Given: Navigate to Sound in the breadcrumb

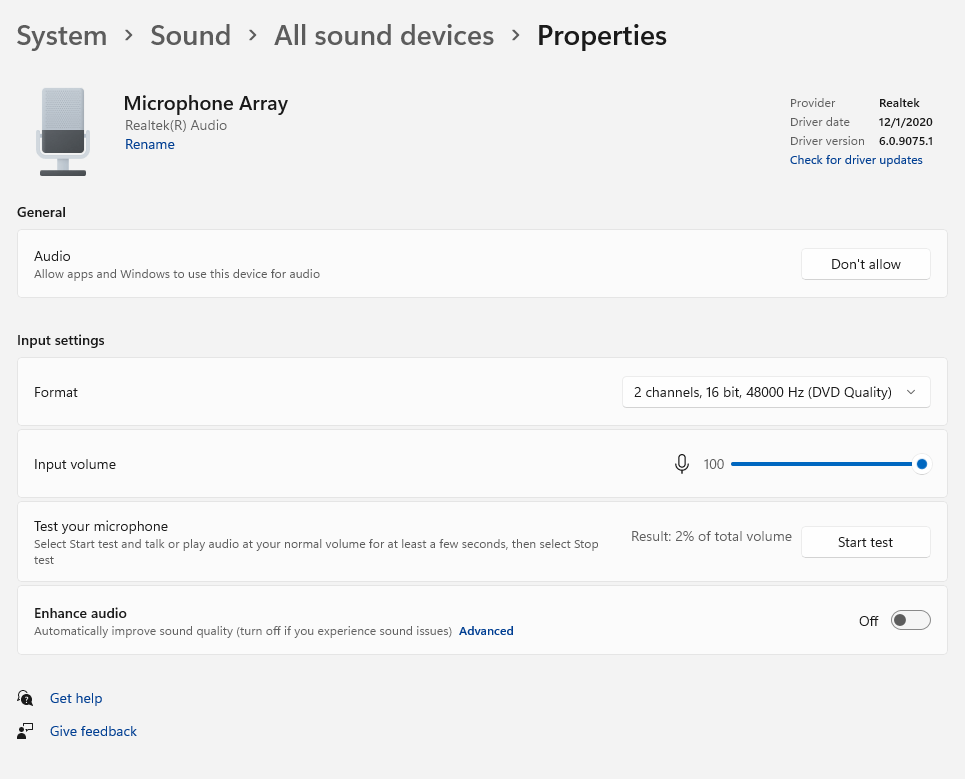Looking at the screenshot, I should pos(190,36).
